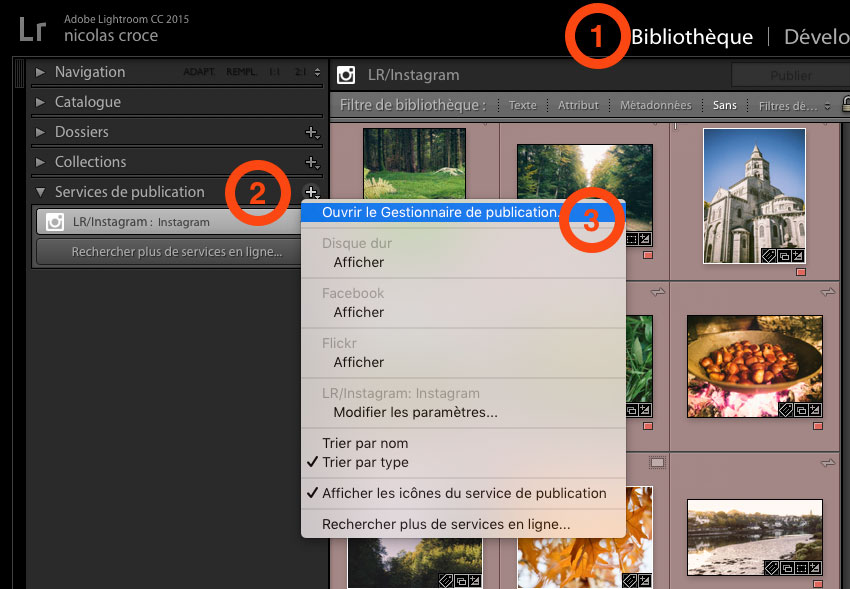Click the Instagram icon in LR/Instagram grid header
The height and width of the screenshot is (589, 850).
[347, 75]
